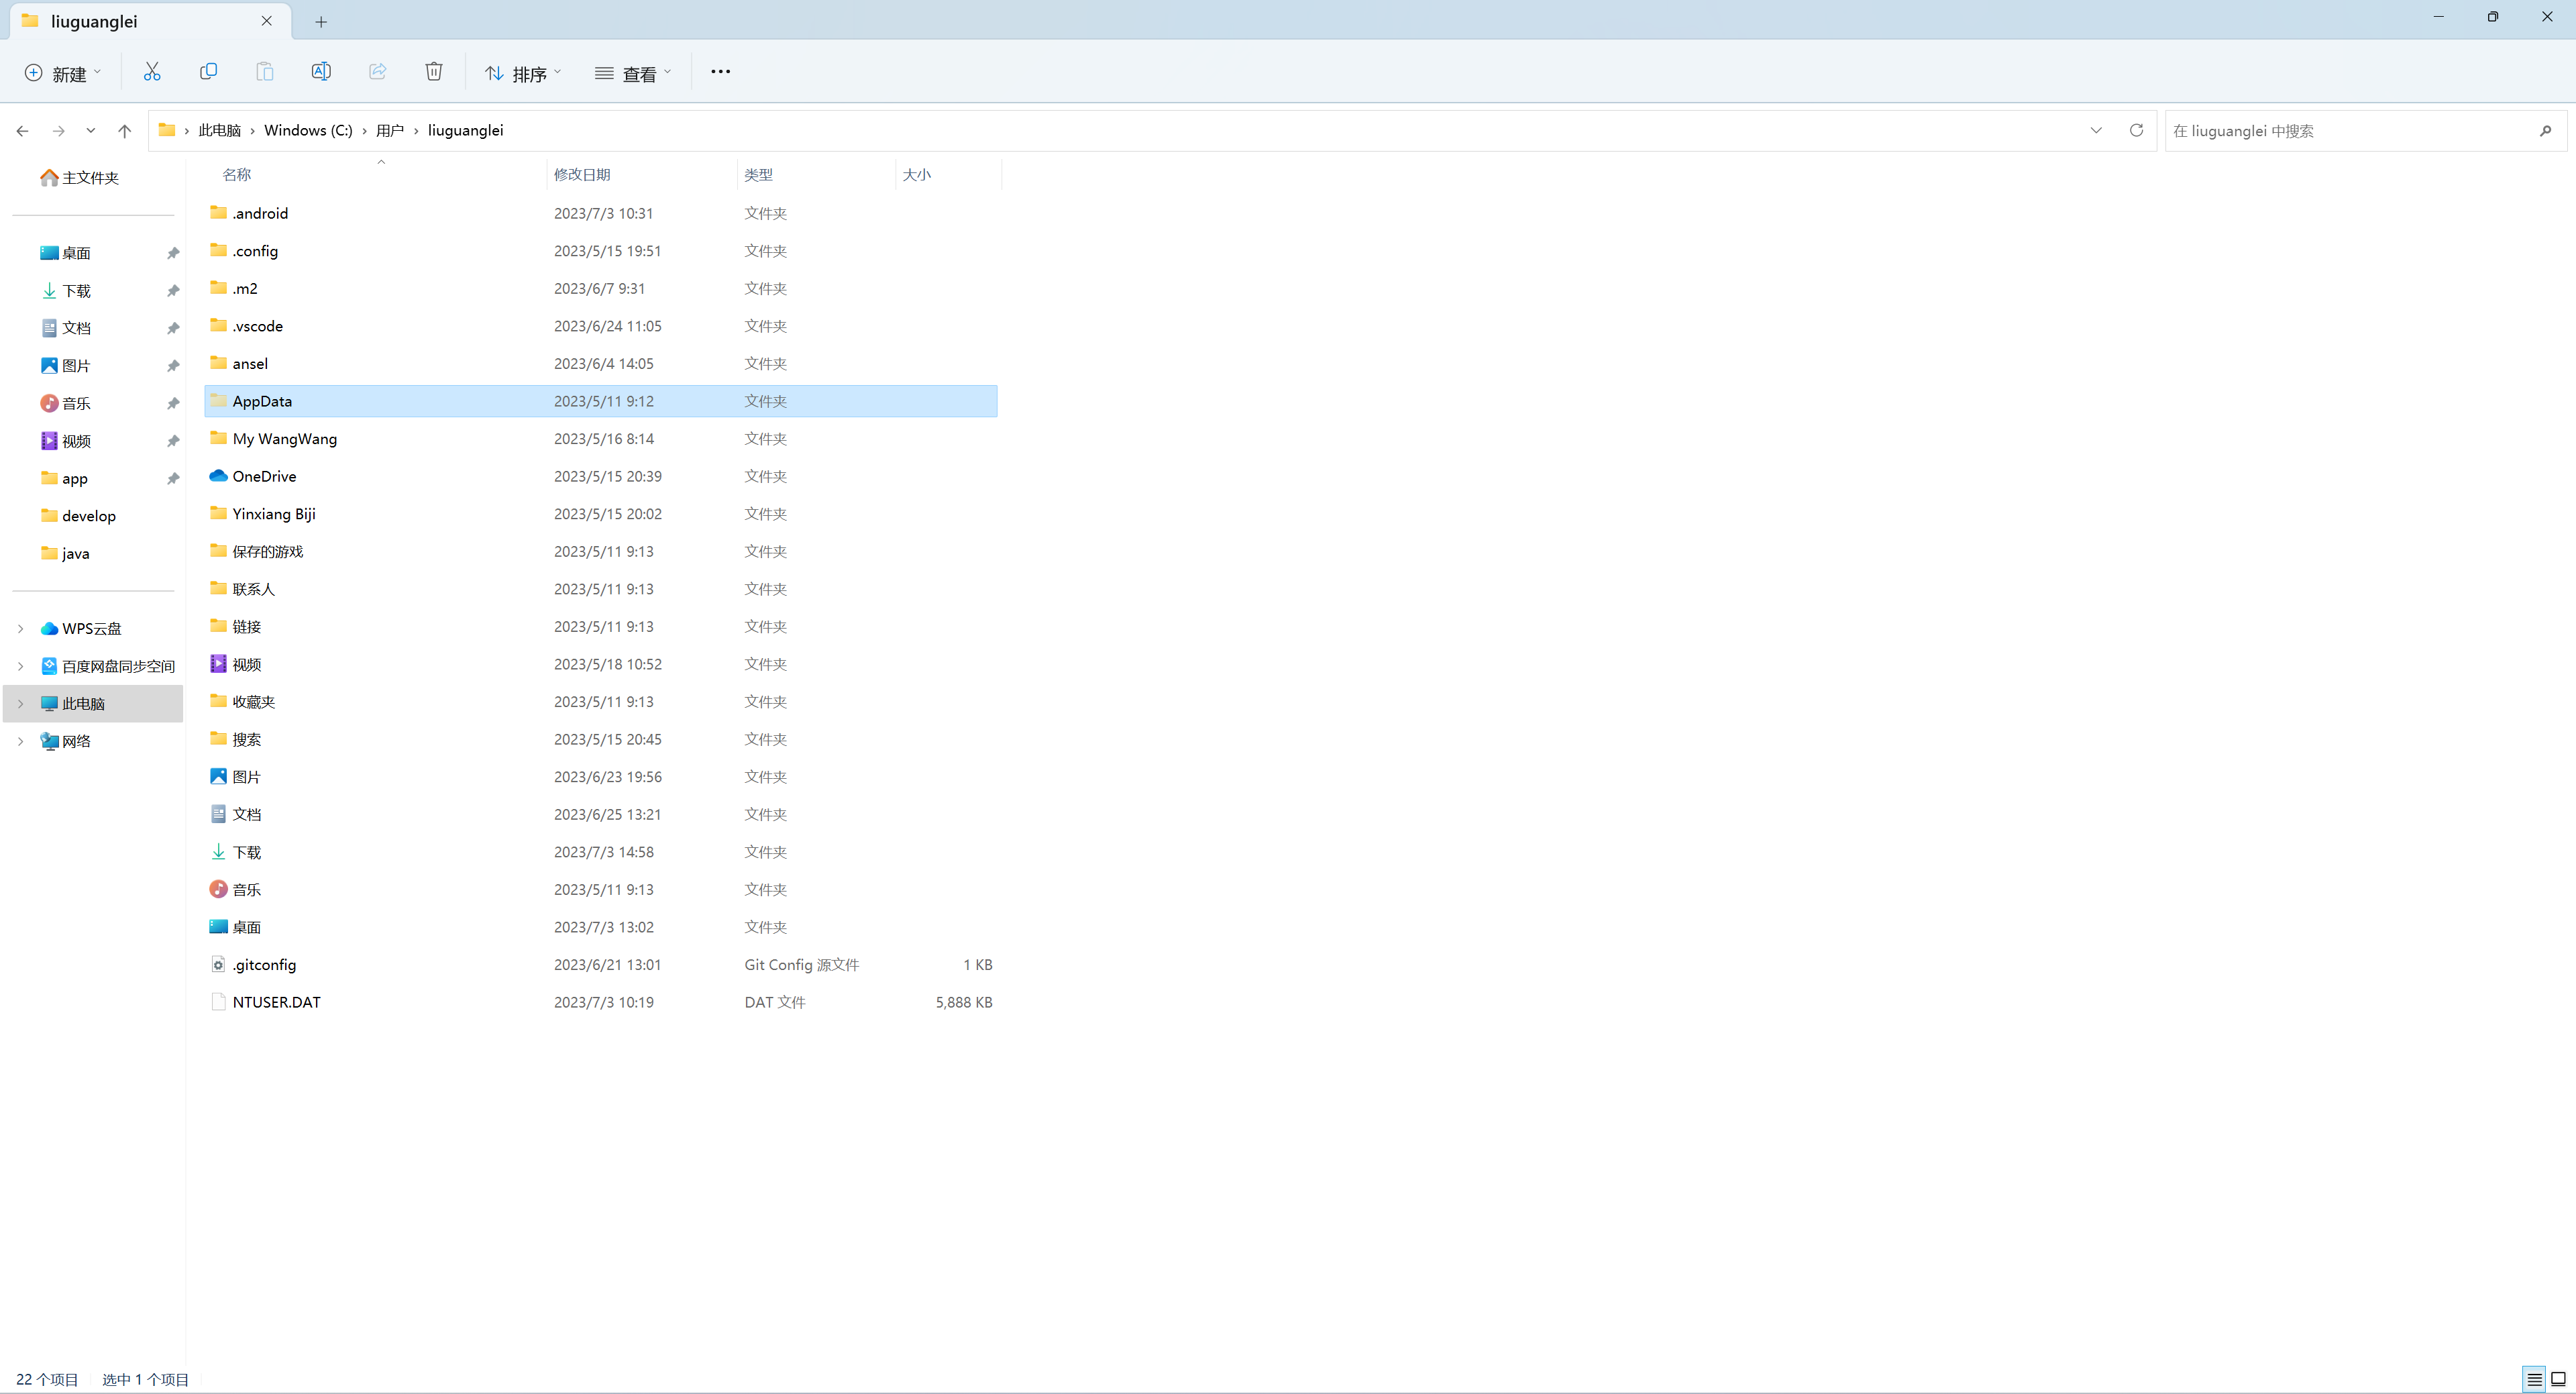Select the 保存的游戏 folder
2576x1394 pixels.
[x=601, y=552]
